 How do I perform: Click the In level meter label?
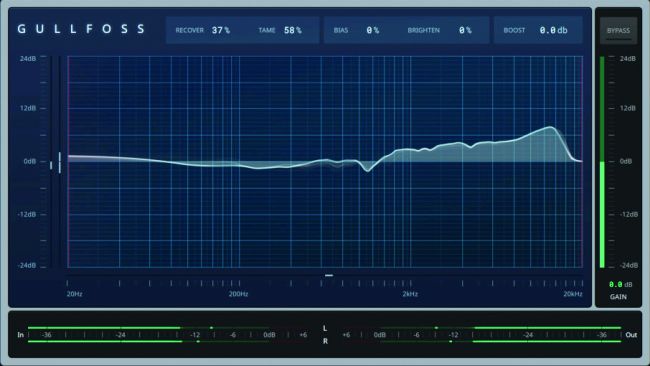point(20,334)
